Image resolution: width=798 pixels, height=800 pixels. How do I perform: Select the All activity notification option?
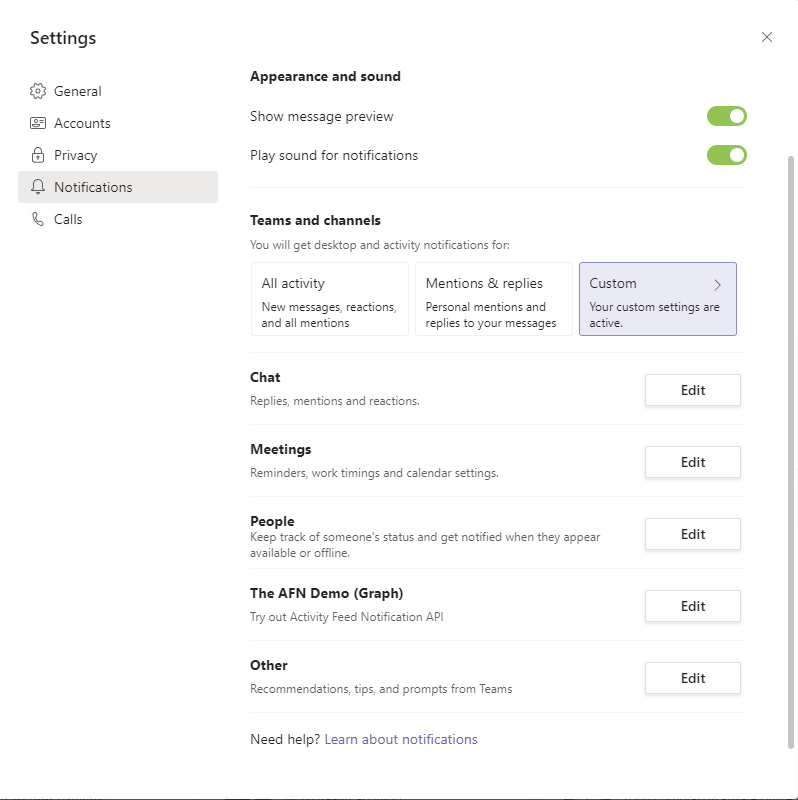(330, 298)
